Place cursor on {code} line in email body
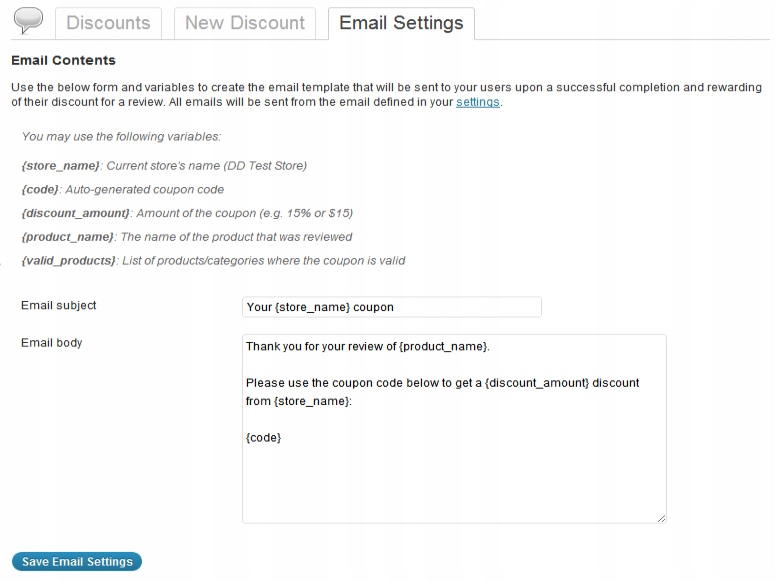The height and width of the screenshot is (582, 776). (264, 438)
